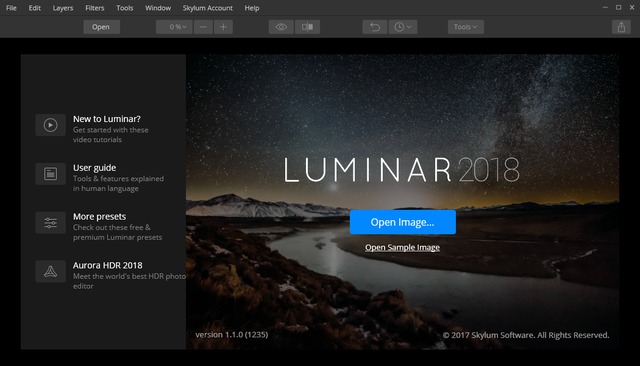Viewport: 640px width, 366px height.
Task: Close the Luminar window
Action: (x=632, y=7)
